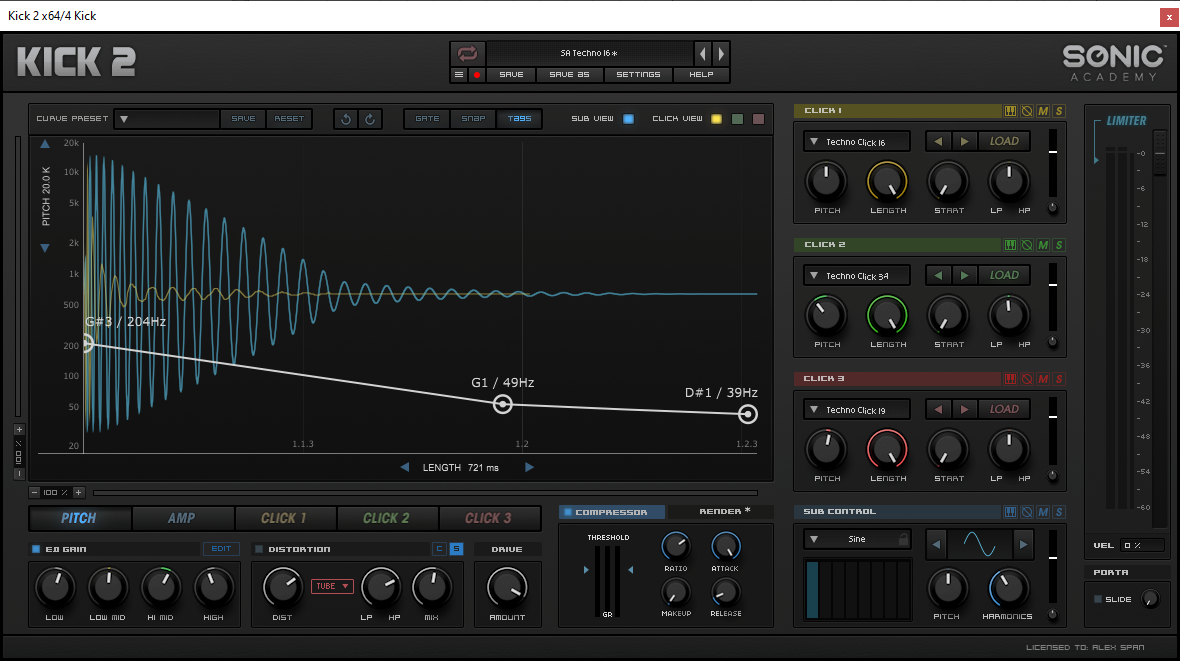Toggle Click 2 keyboard tracking icon
The image size is (1180, 661).
click(x=1011, y=245)
